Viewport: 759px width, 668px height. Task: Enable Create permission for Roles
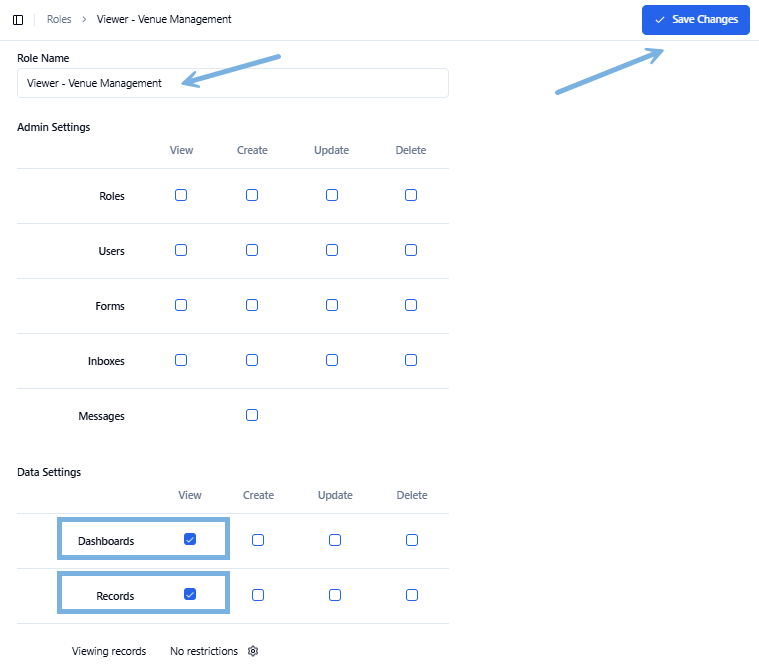pos(252,195)
